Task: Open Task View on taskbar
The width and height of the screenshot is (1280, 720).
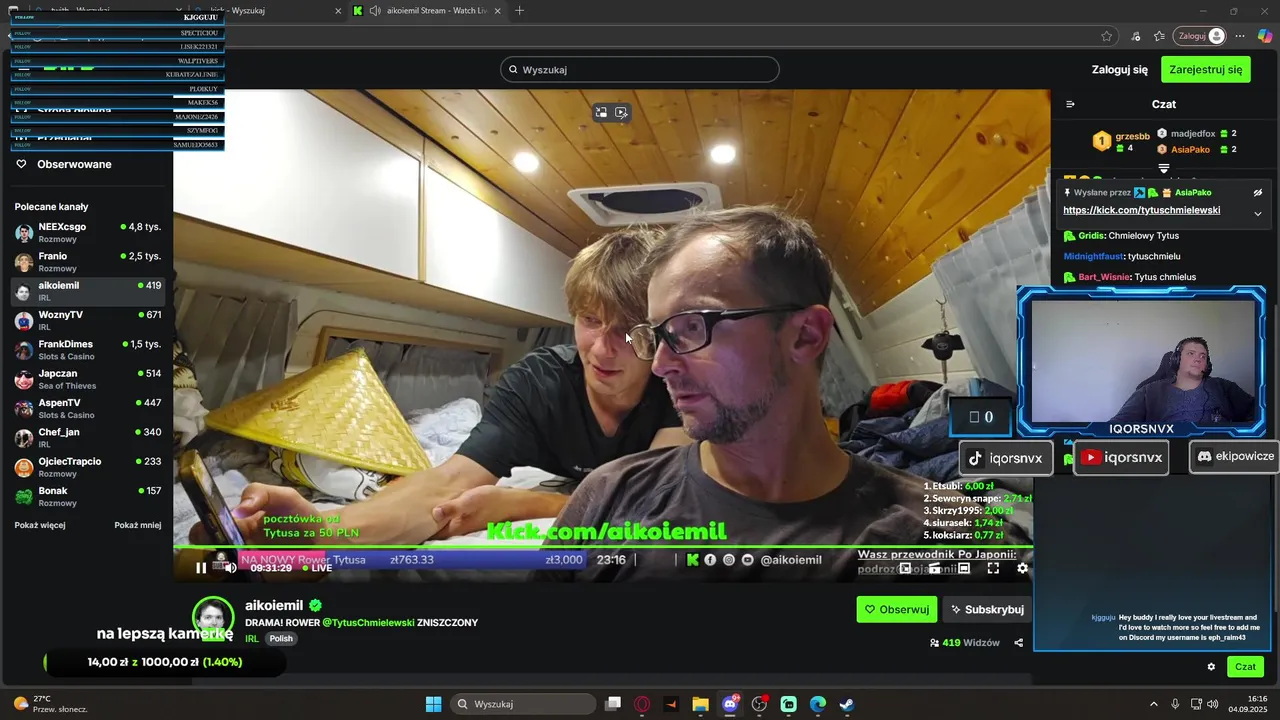Action: (x=614, y=704)
